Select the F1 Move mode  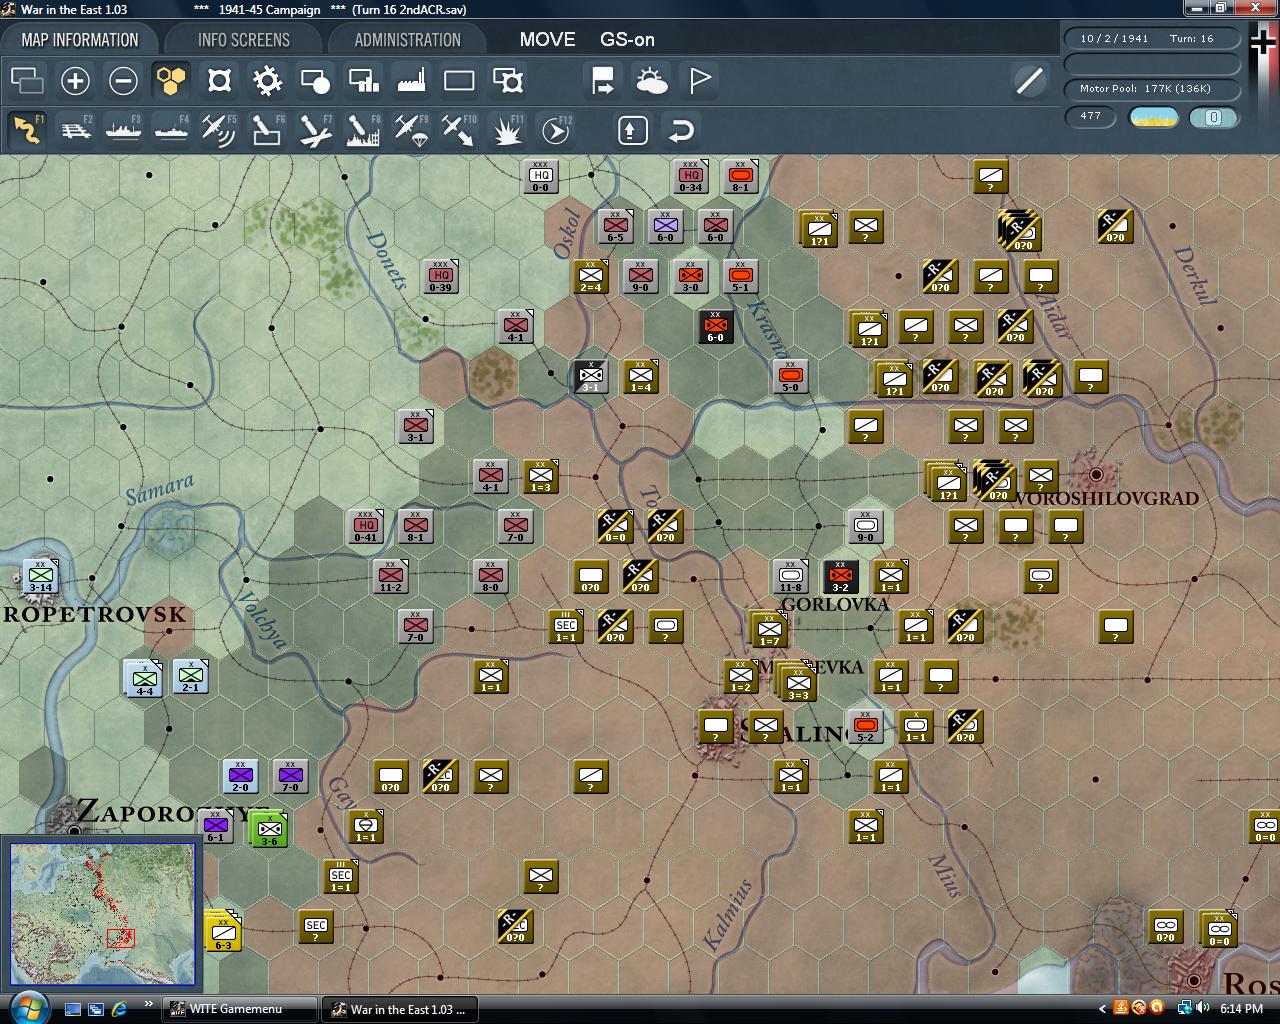click(27, 130)
